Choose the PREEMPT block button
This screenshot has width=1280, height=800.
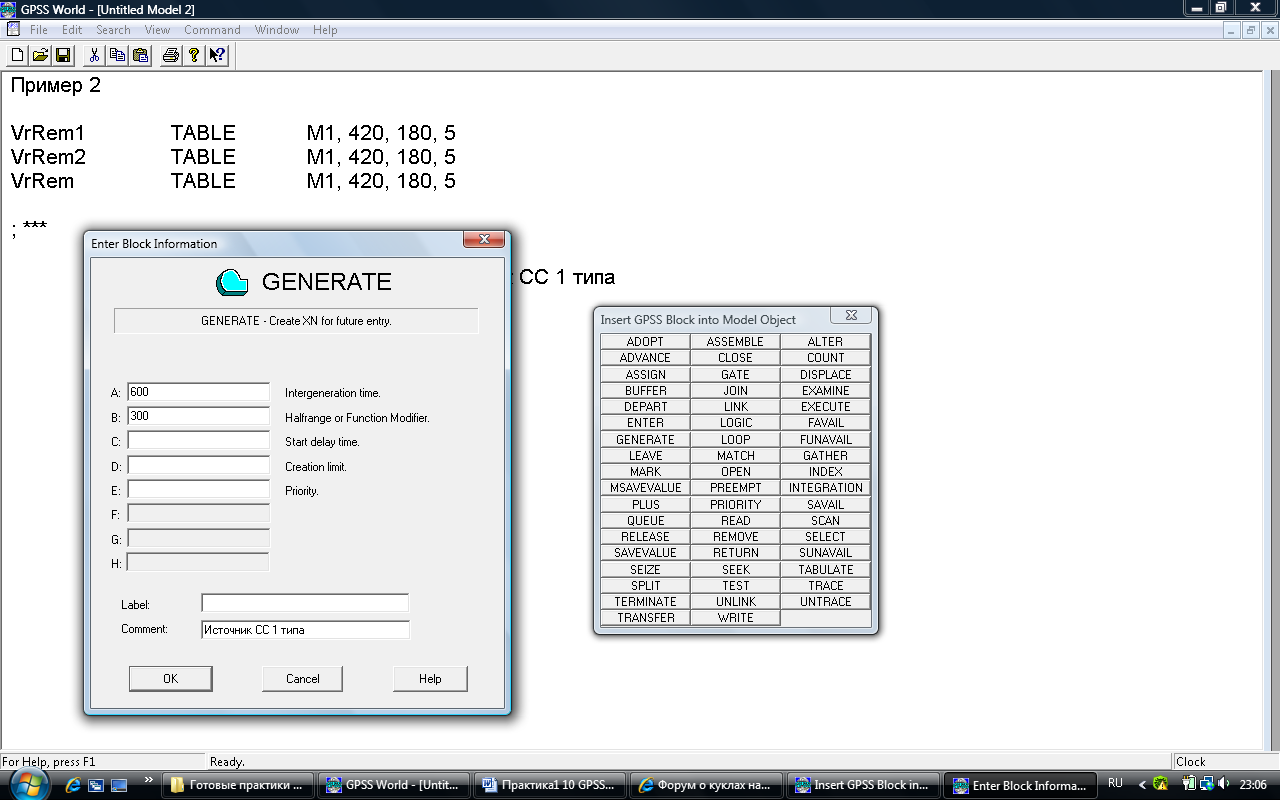coord(735,488)
